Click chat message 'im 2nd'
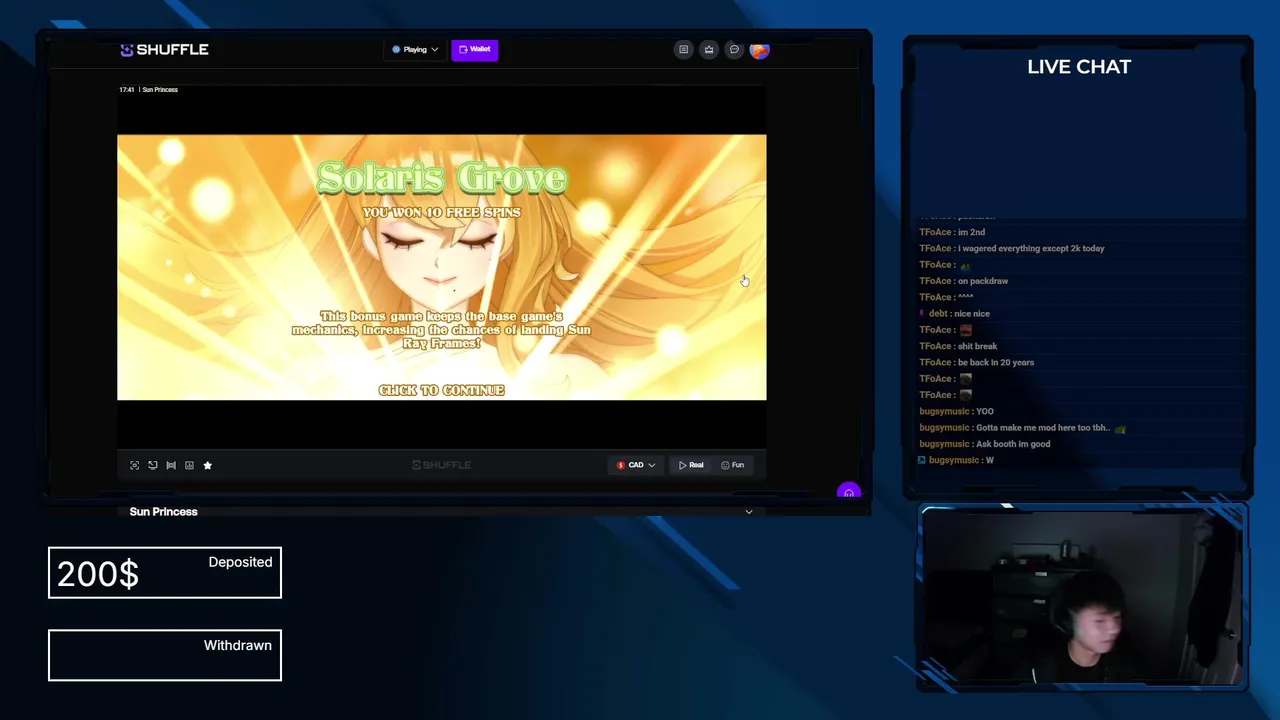 click(x=971, y=232)
